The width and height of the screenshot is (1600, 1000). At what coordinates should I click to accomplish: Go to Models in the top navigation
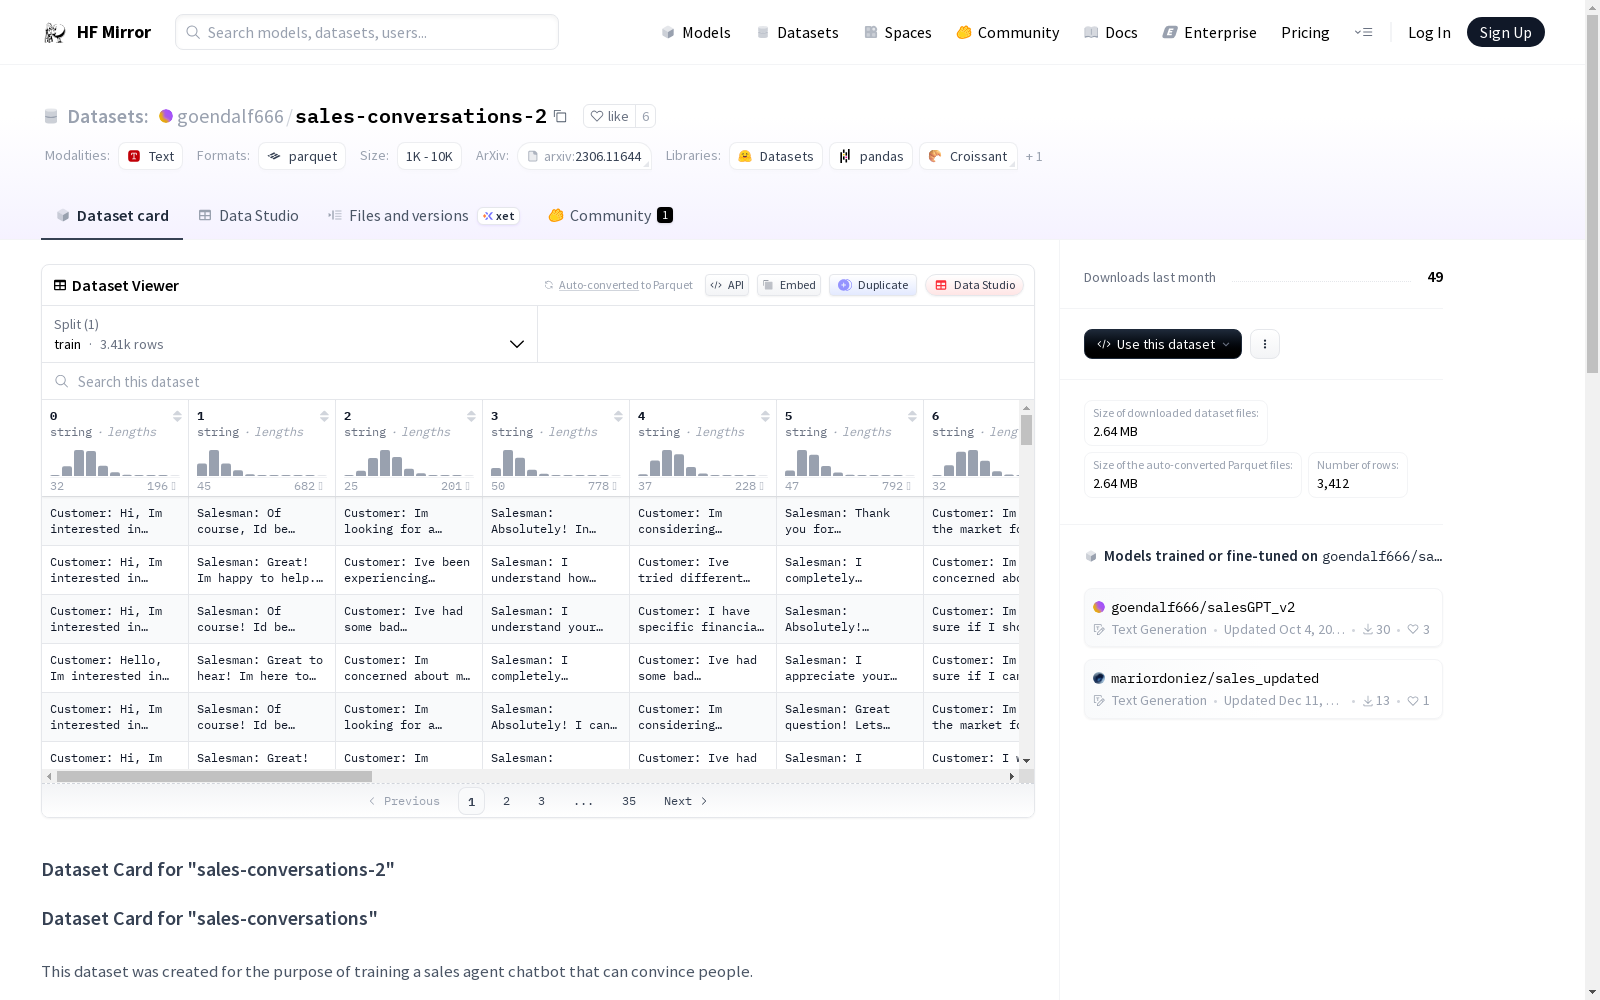(x=696, y=32)
